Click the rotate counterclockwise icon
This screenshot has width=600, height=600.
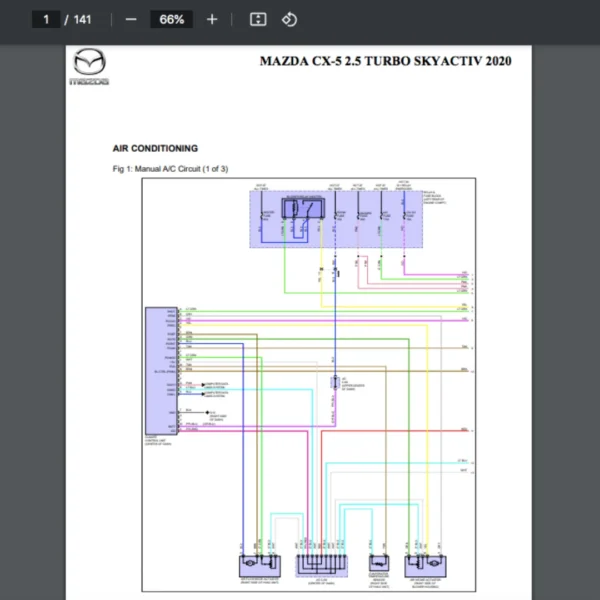pos(289,19)
